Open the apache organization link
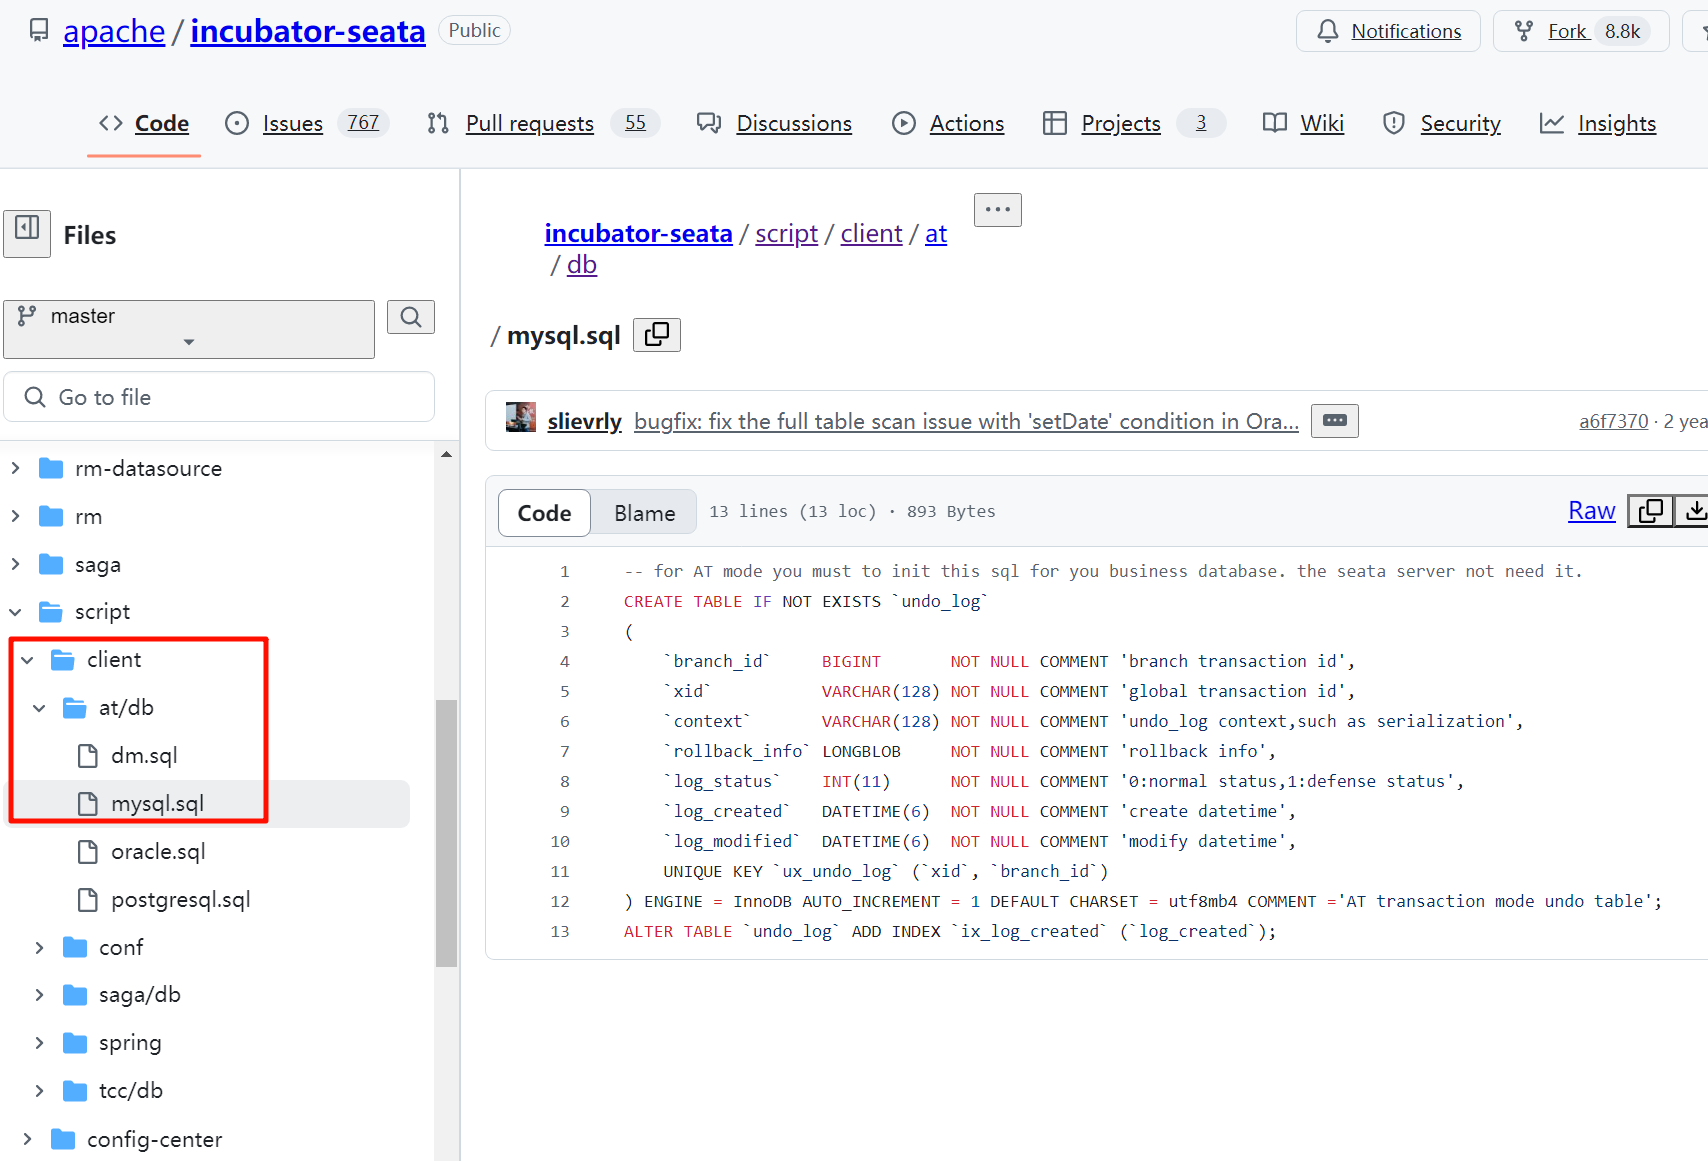The width and height of the screenshot is (1708, 1161). click(x=114, y=31)
